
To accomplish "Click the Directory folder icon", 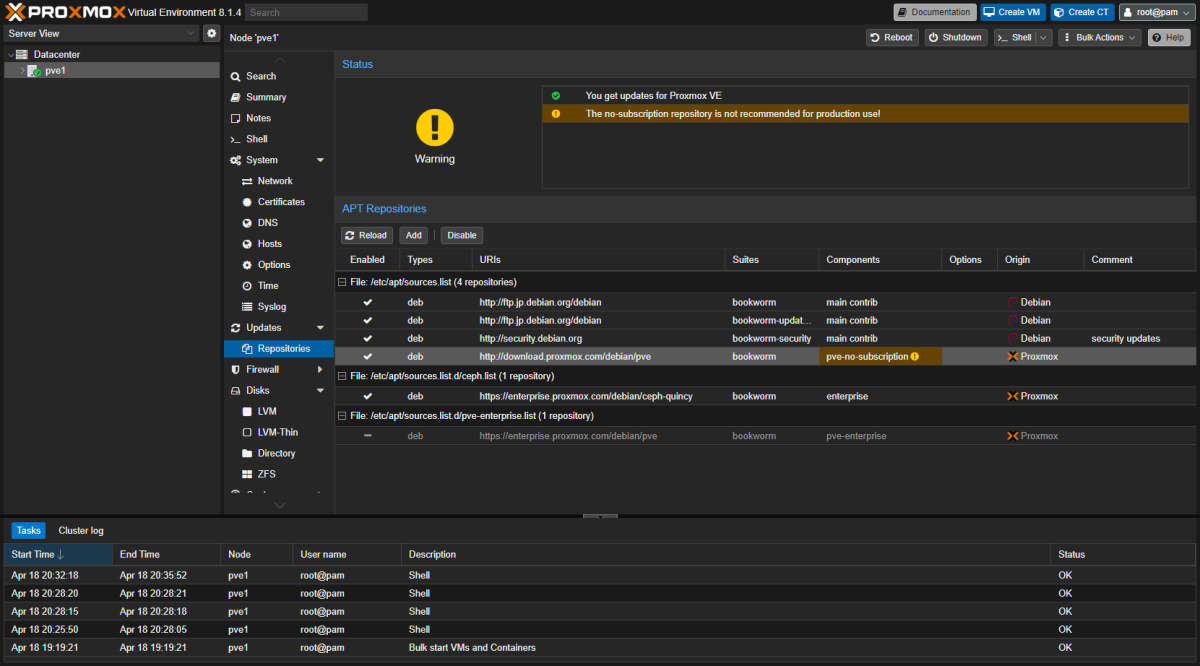I will pos(247,454).
